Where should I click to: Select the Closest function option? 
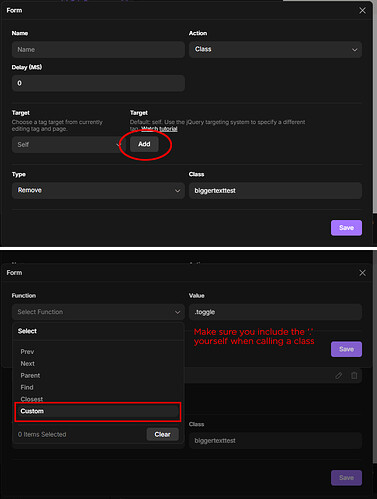tap(32, 399)
